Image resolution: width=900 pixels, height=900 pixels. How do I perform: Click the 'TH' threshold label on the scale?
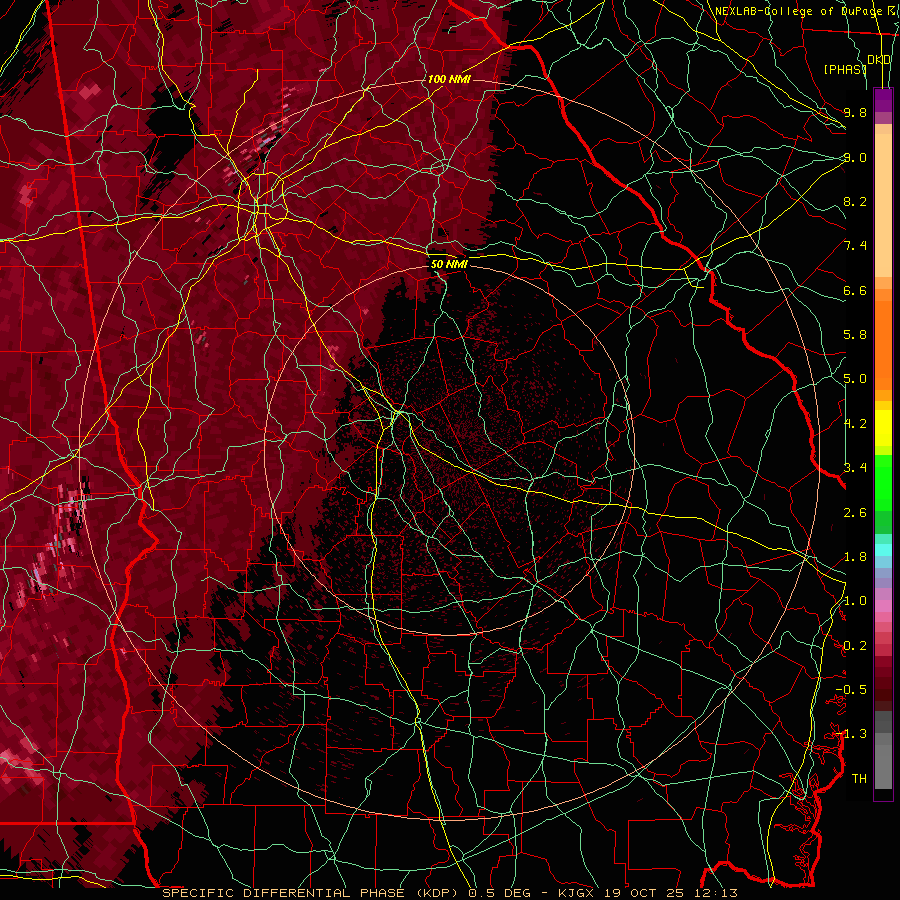859,779
